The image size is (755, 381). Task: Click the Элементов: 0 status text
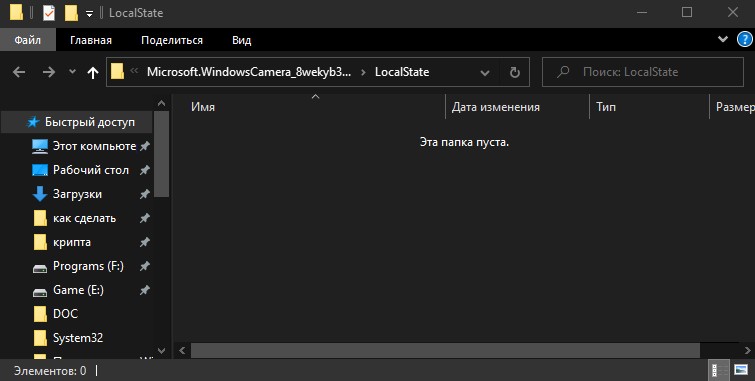click(50, 371)
